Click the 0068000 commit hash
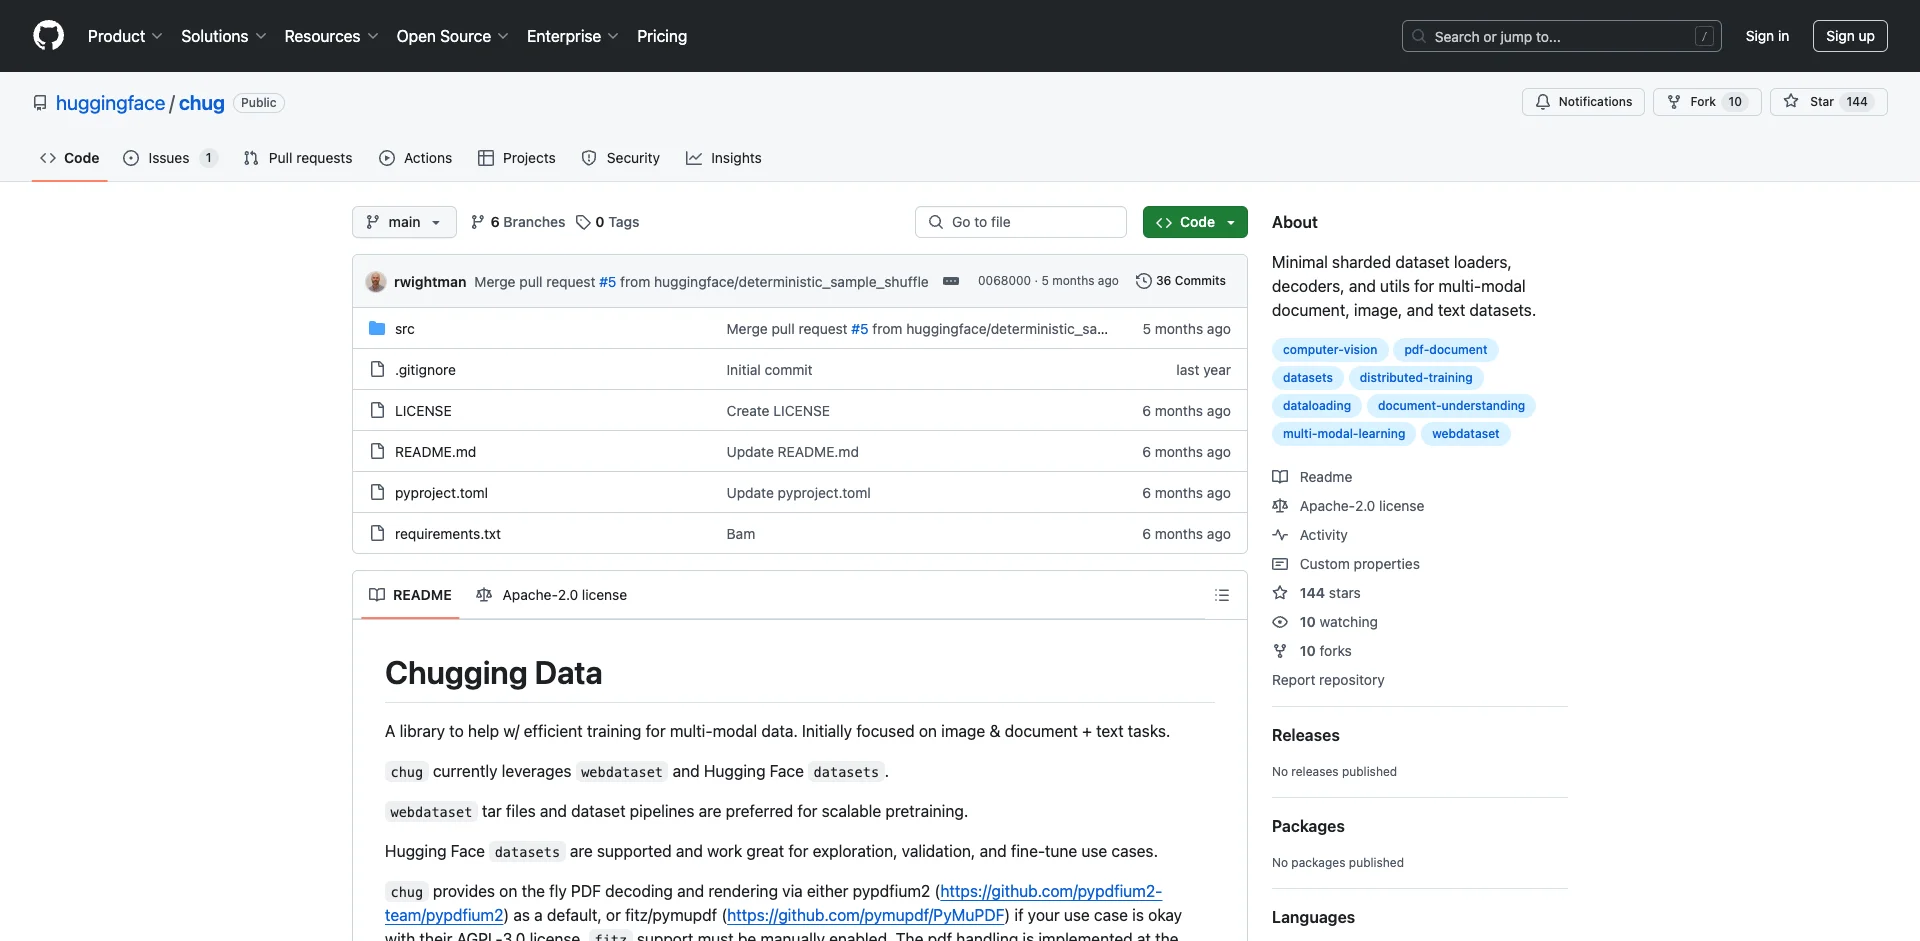Image resolution: width=1920 pixels, height=941 pixels. 1004,281
